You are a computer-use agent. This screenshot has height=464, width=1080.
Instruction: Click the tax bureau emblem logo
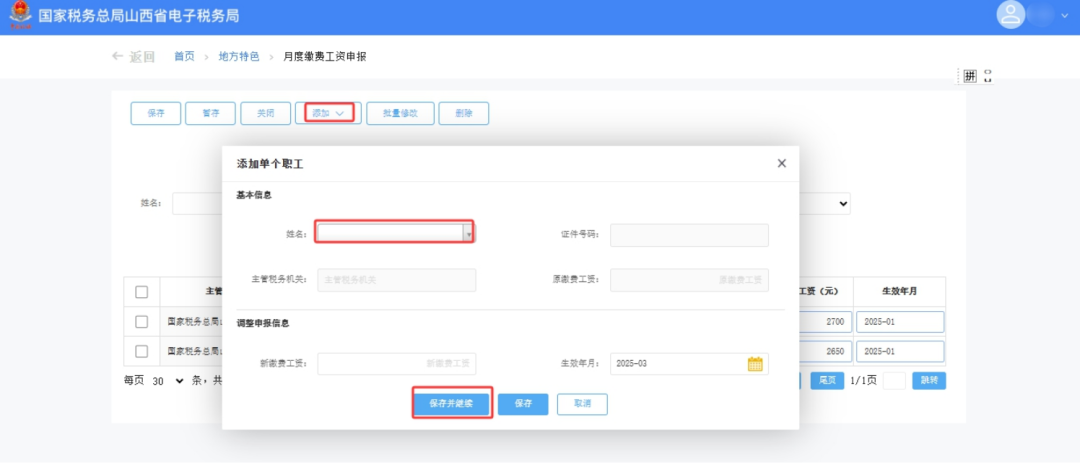coord(19,15)
